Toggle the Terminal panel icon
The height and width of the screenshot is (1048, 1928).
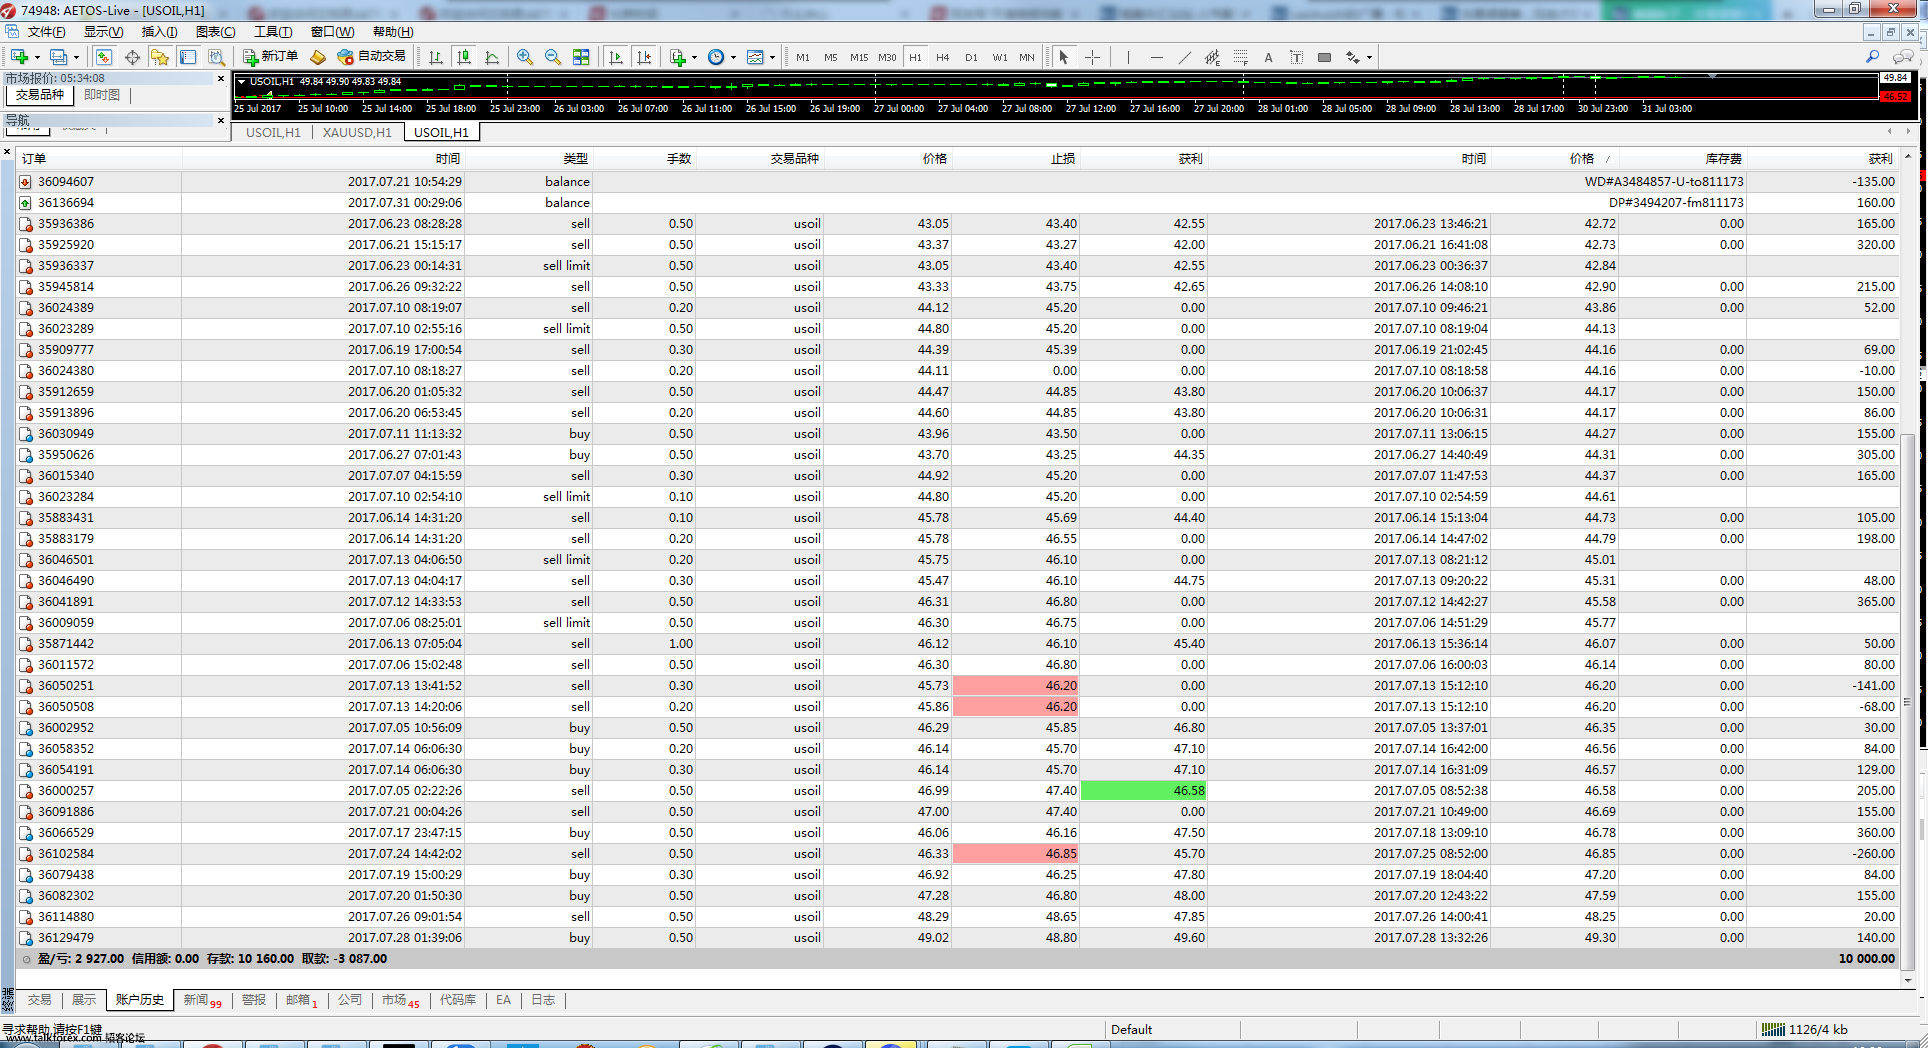coord(188,57)
